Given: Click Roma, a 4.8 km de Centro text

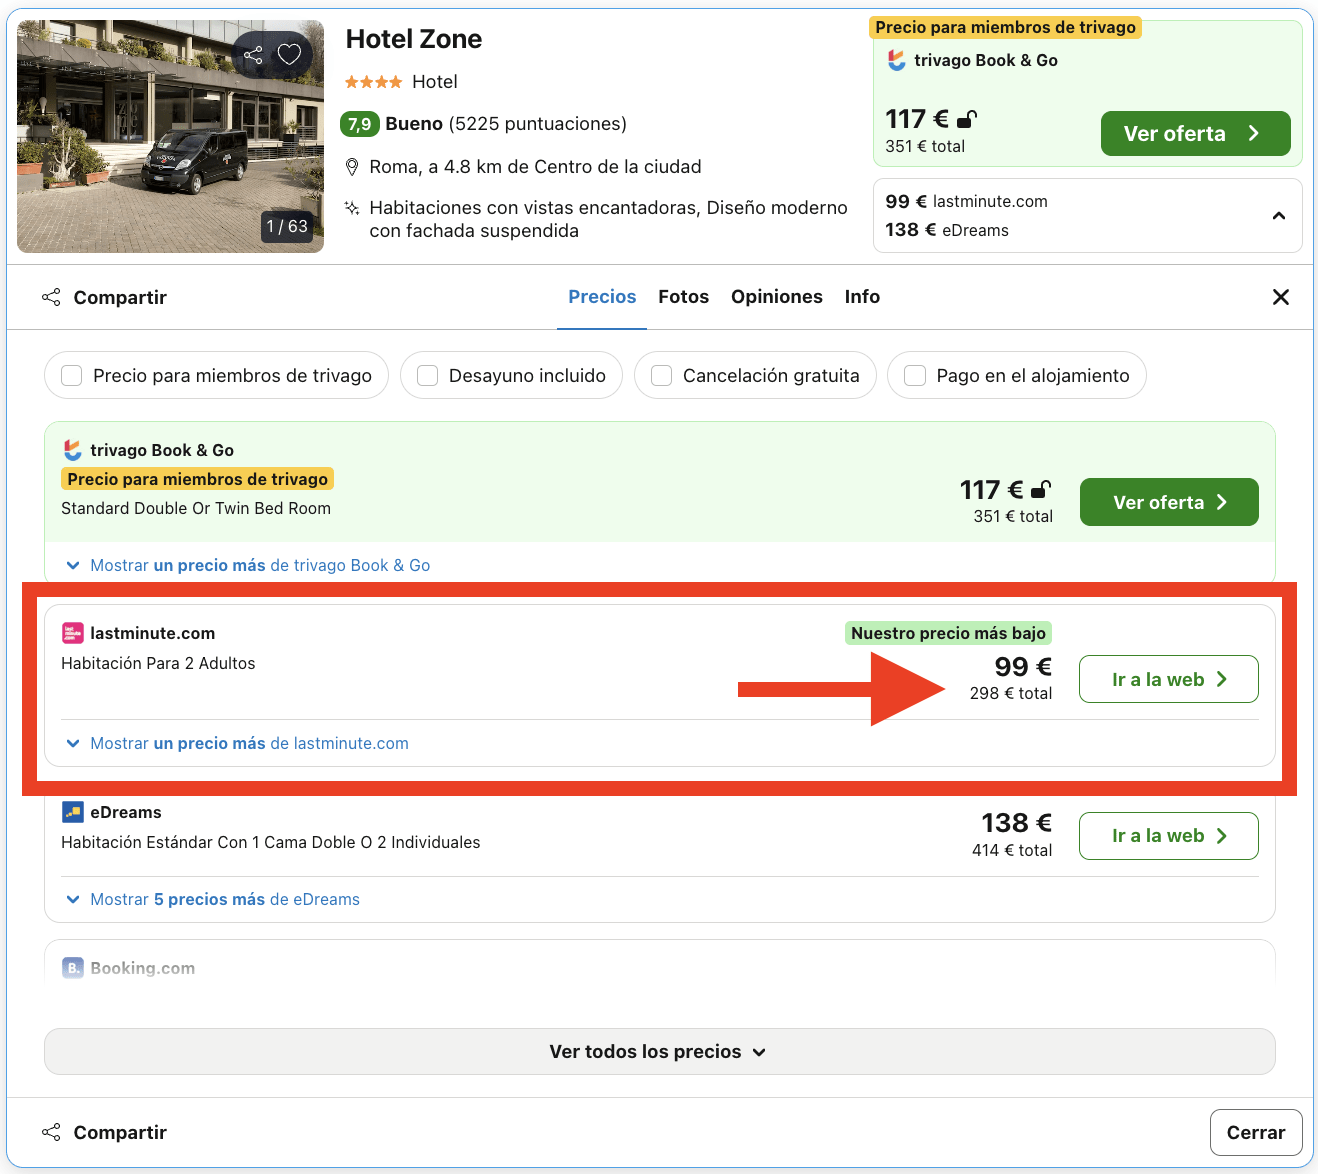Looking at the screenshot, I should (x=535, y=167).
